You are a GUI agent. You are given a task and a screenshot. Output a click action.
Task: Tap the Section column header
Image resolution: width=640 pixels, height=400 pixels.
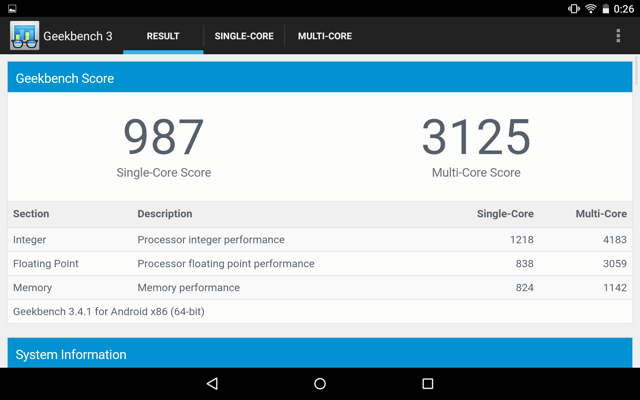pyautogui.click(x=31, y=214)
